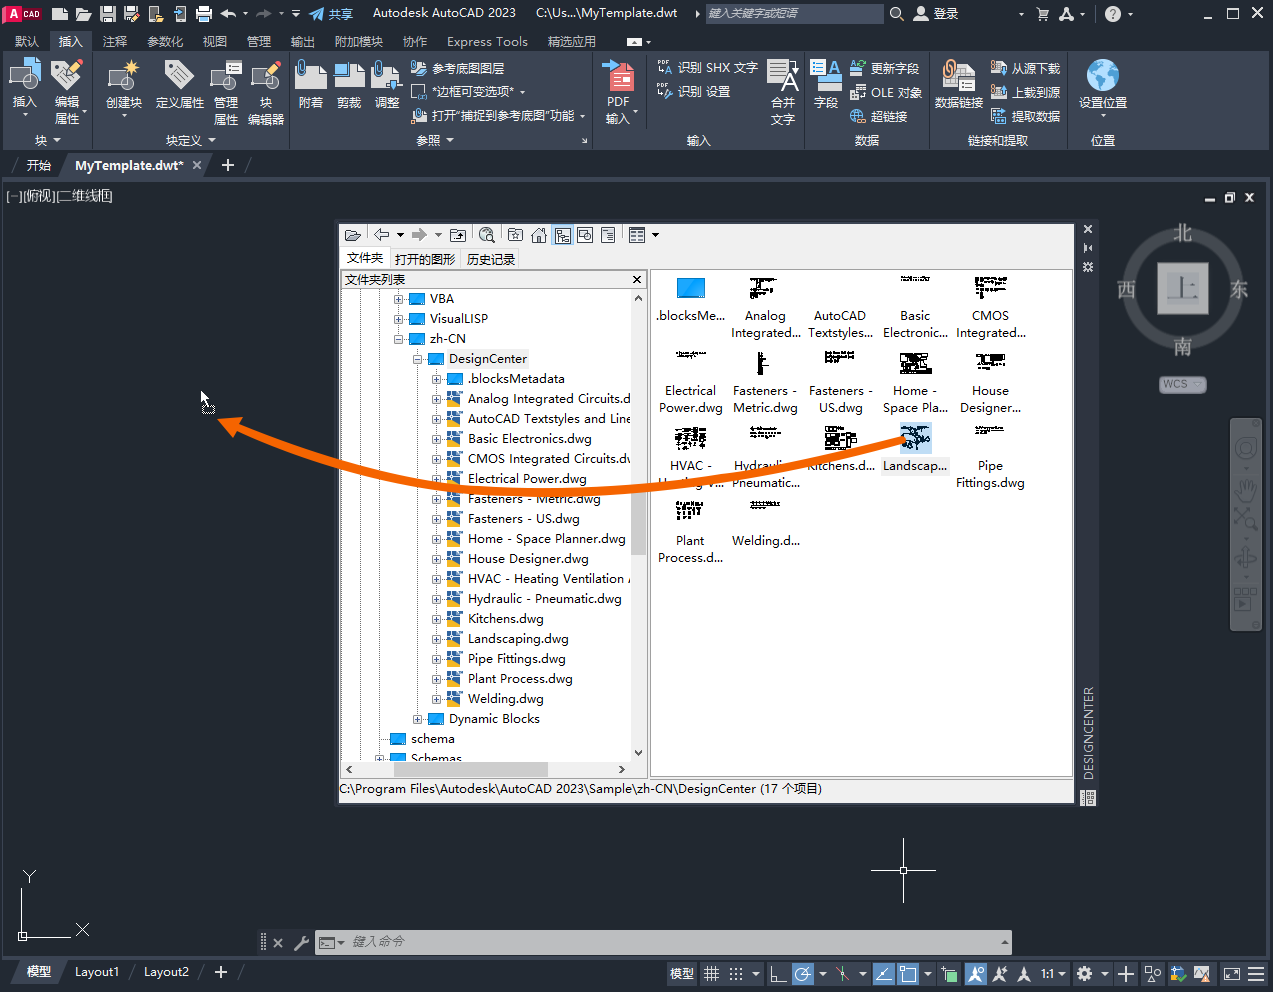This screenshot has height=992, width=1273.
Task: Click the folder tree horizontal scrollbar
Action: point(485,769)
